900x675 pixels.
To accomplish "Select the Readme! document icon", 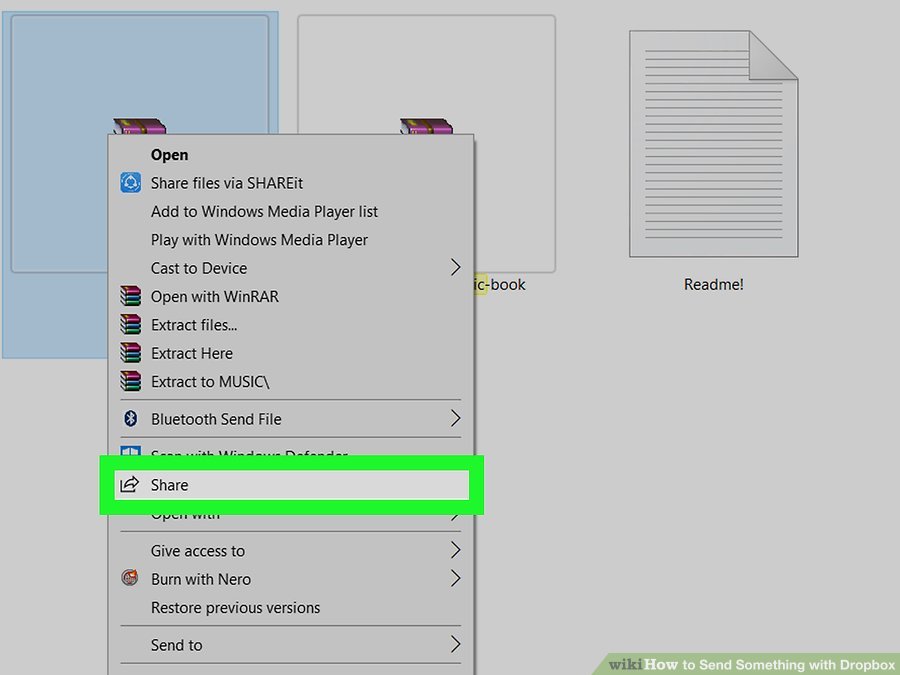I will pyautogui.click(x=713, y=143).
